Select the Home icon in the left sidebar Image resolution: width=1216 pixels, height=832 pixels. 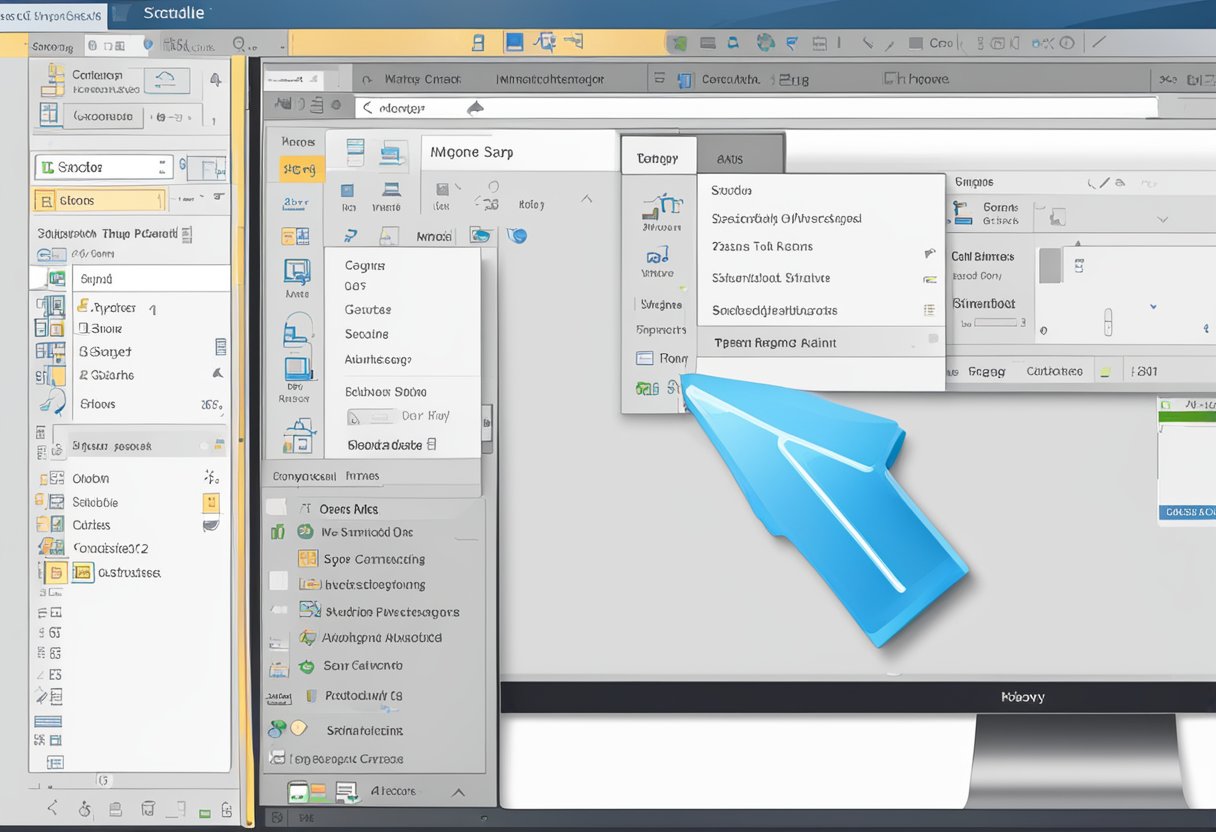(296, 142)
